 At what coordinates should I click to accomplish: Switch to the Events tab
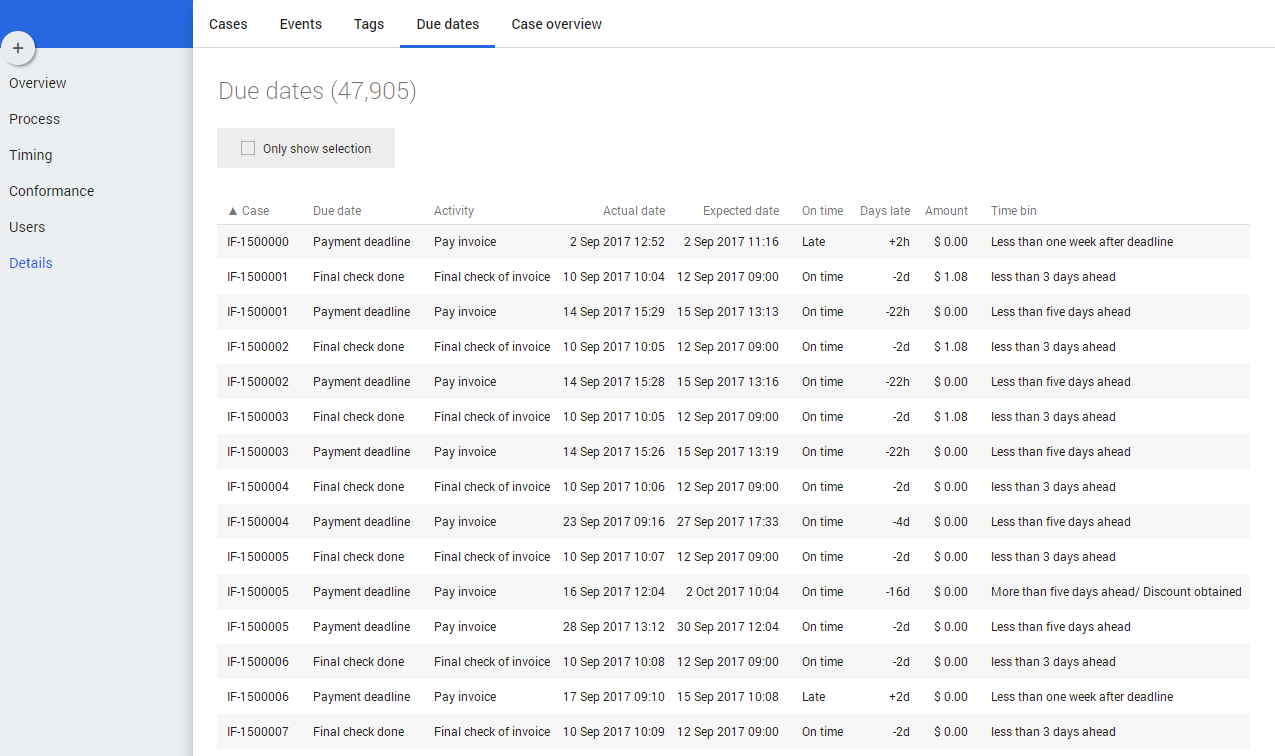(300, 24)
